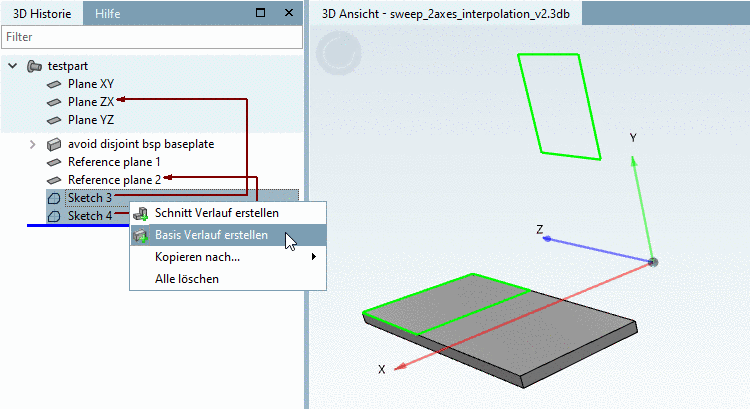Select the Plane YZ label
The height and width of the screenshot is (409, 750).
pos(91,120)
